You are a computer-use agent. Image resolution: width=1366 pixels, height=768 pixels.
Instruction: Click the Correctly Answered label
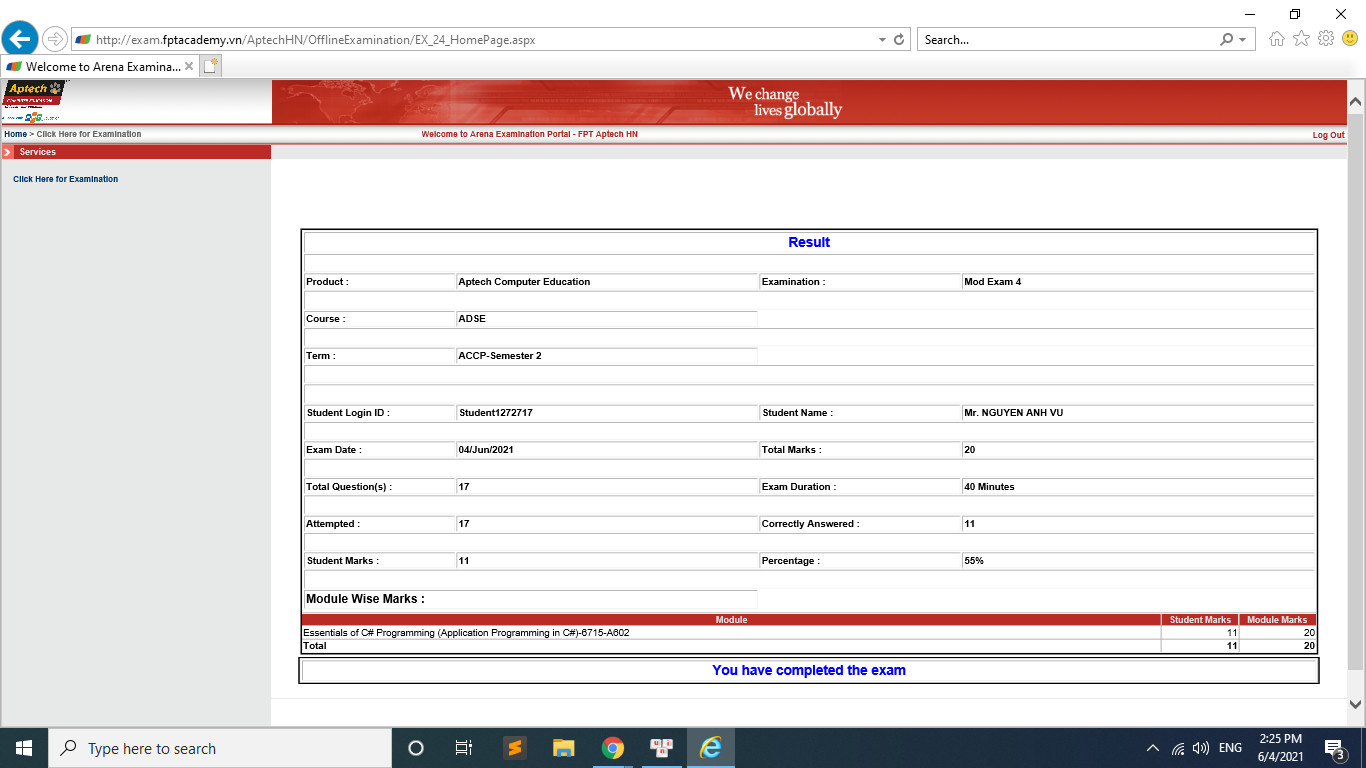(x=810, y=524)
